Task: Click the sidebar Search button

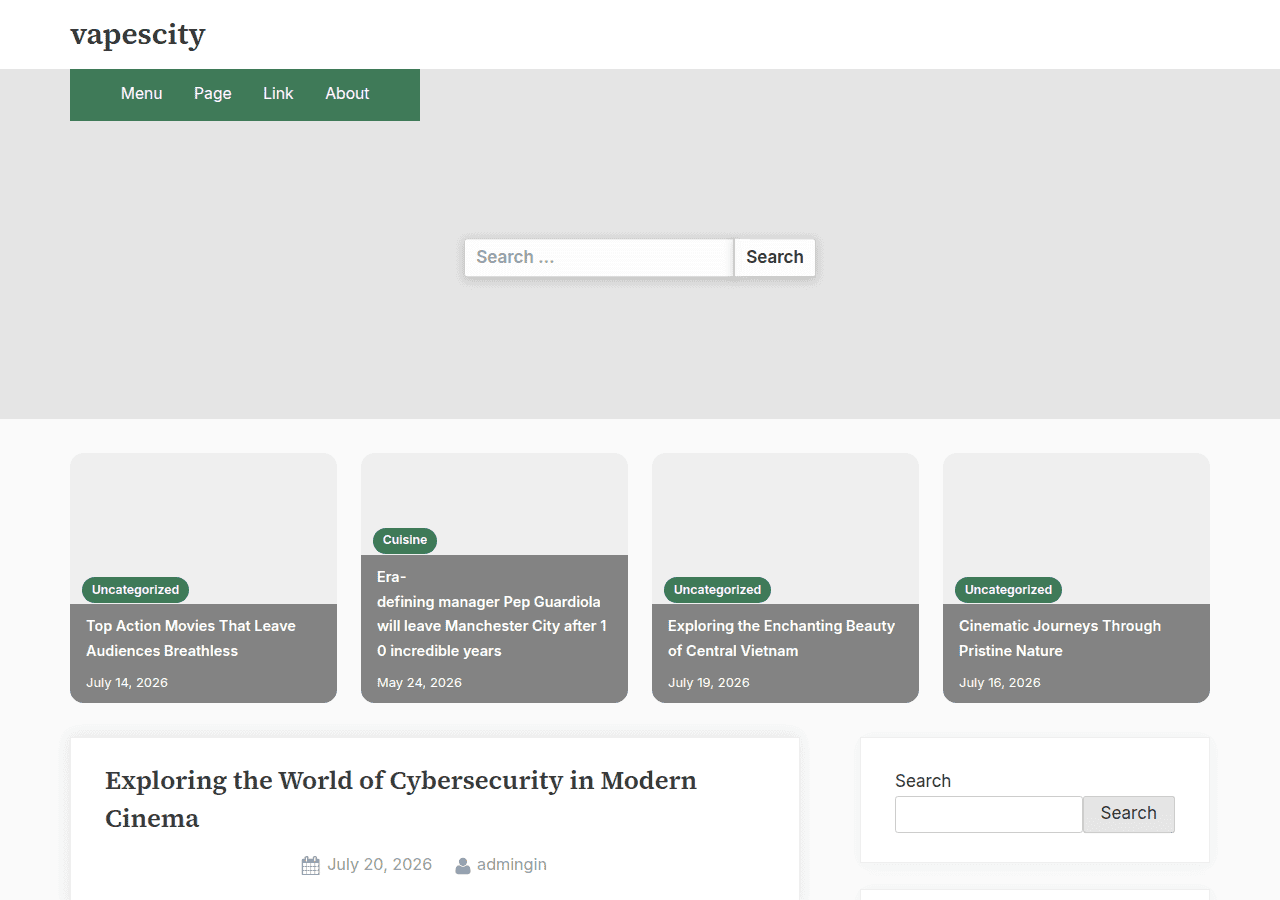Action: [1129, 814]
